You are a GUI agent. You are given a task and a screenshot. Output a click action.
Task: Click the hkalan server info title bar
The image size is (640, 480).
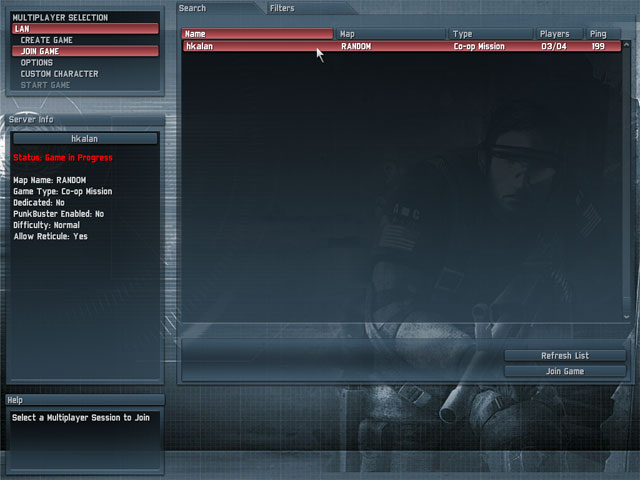(85, 139)
